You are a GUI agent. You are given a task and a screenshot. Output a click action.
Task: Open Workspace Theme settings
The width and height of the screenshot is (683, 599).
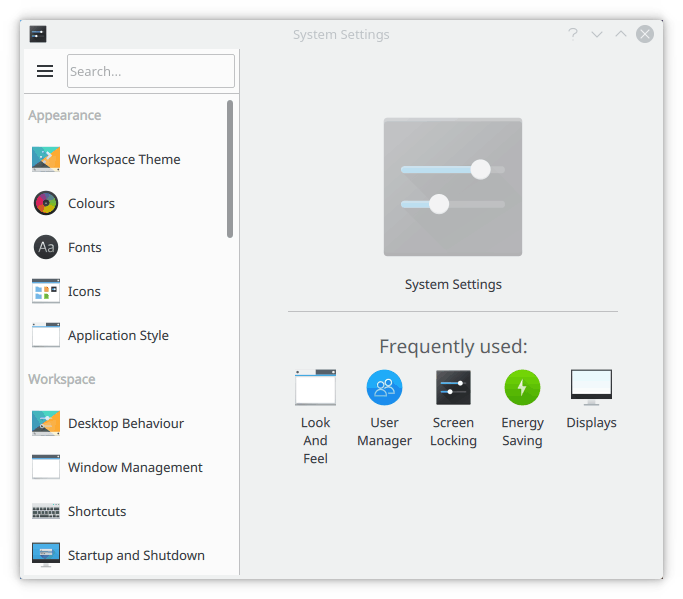tap(123, 160)
